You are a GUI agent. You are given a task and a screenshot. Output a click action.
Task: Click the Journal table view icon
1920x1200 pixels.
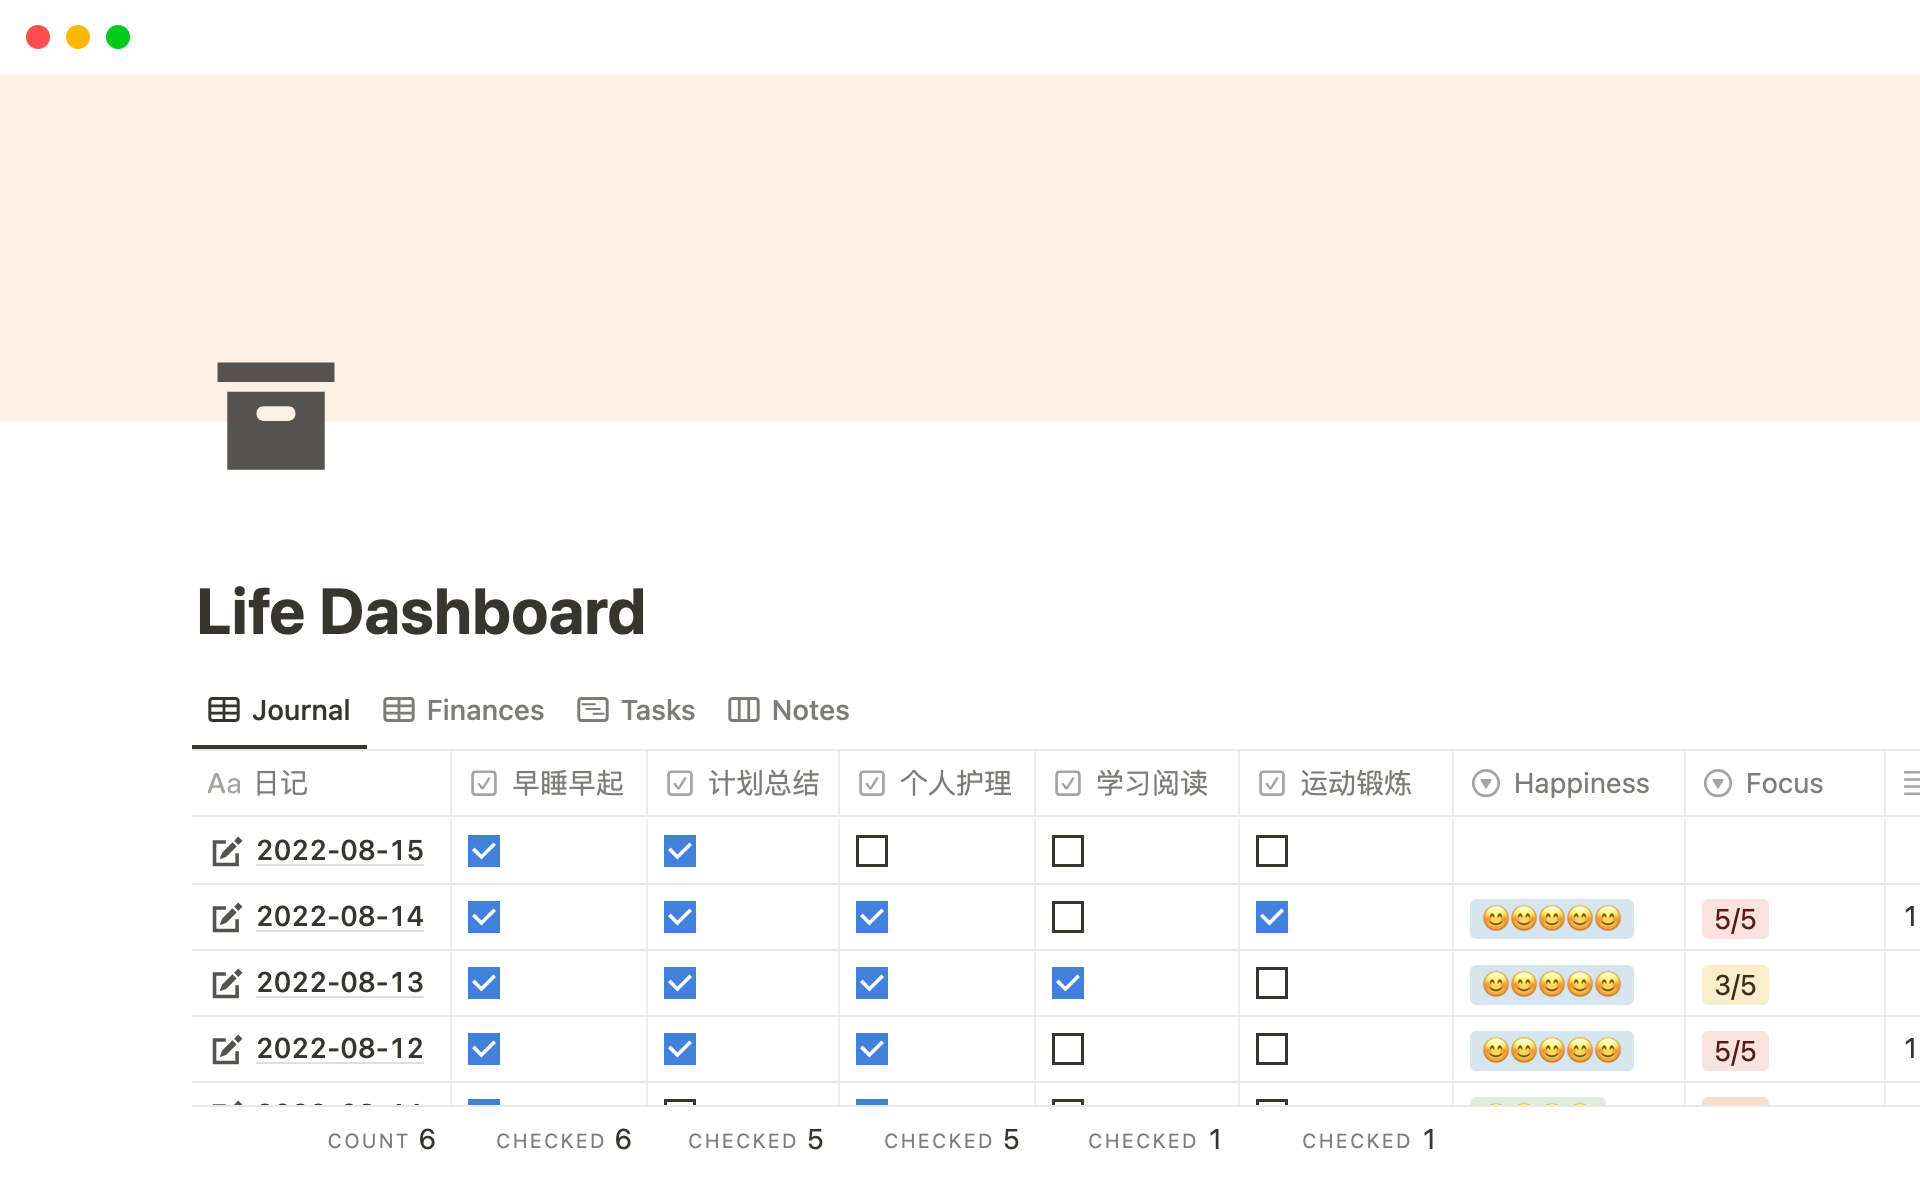224,710
